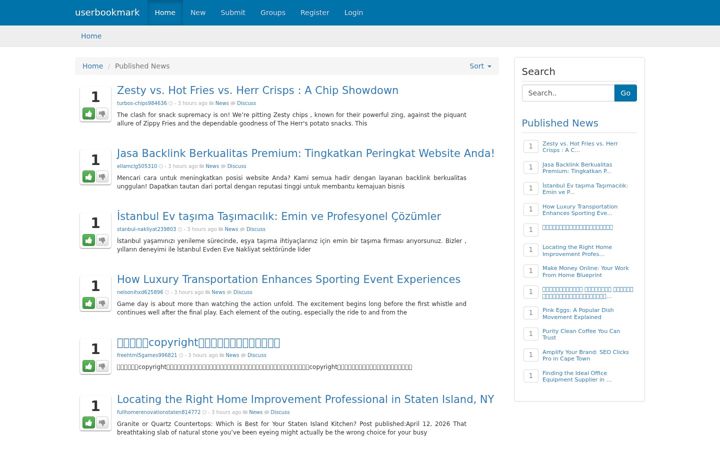Viewport: 720px width, 450px height.
Task: Open sidebar link Finding the Ideal Office
Action: click(576, 376)
